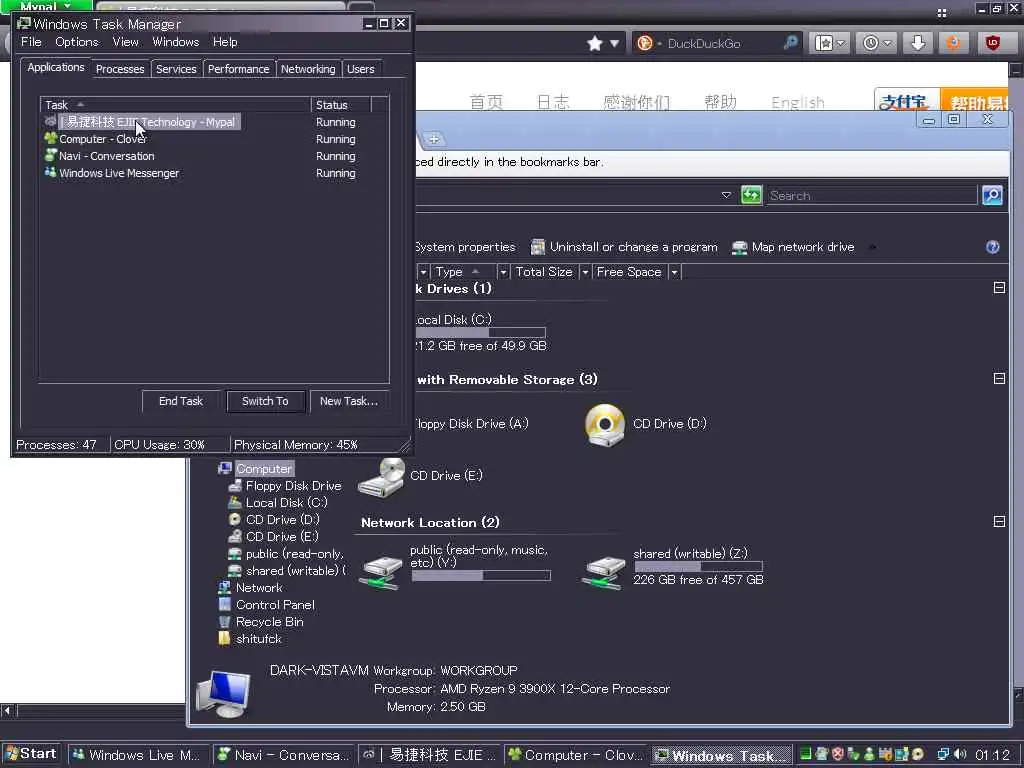Select Recycle Bin in the folder tree
This screenshot has width=1024, height=768.
click(x=269, y=622)
